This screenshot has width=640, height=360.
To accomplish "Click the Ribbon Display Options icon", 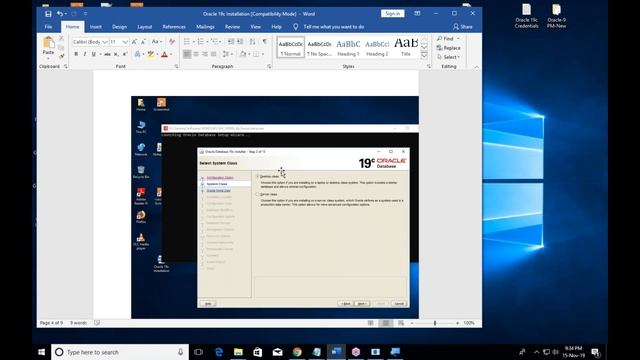I will [x=417, y=14].
